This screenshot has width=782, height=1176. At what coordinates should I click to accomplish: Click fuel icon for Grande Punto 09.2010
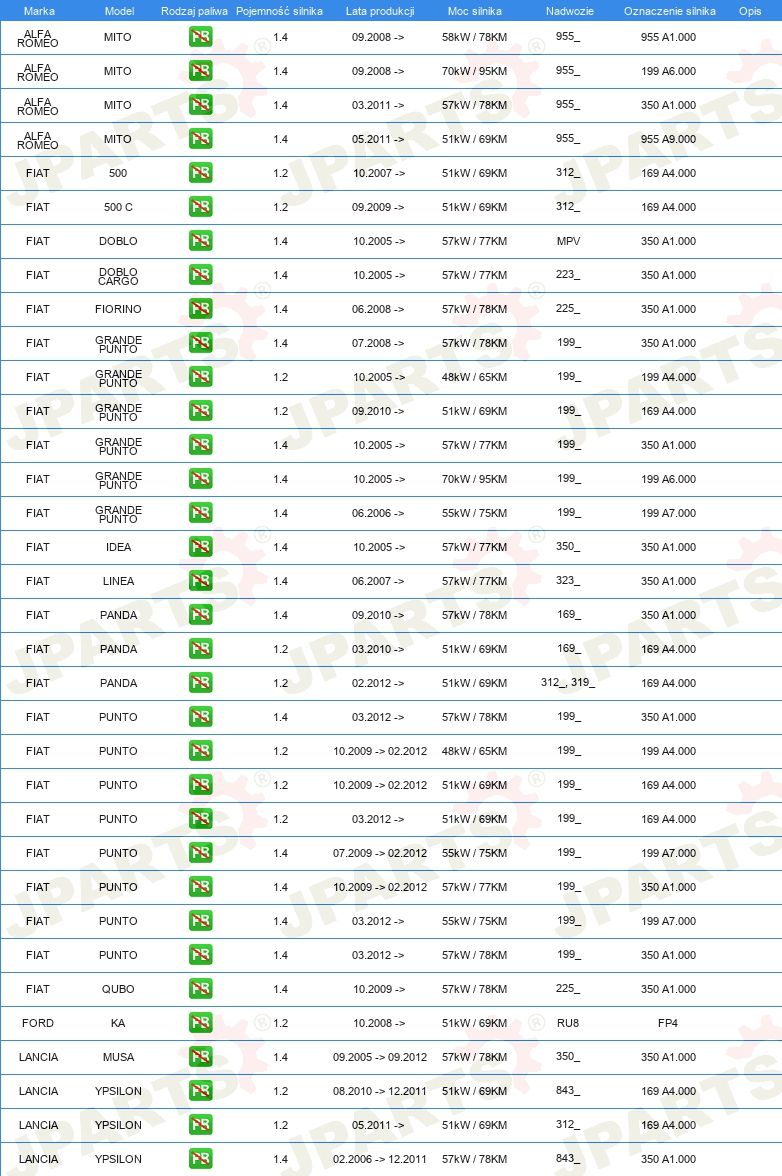click(200, 411)
